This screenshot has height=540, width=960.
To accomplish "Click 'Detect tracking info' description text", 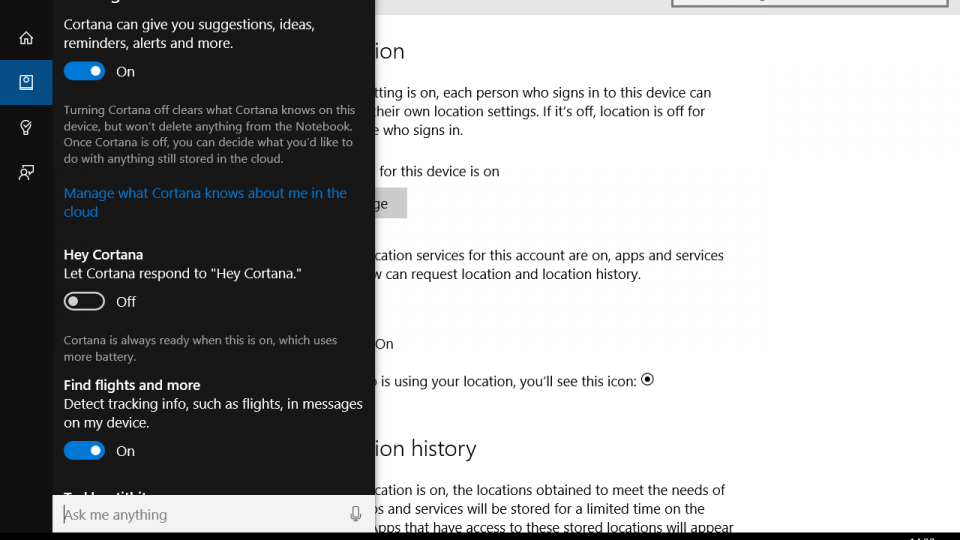I will pos(213,413).
